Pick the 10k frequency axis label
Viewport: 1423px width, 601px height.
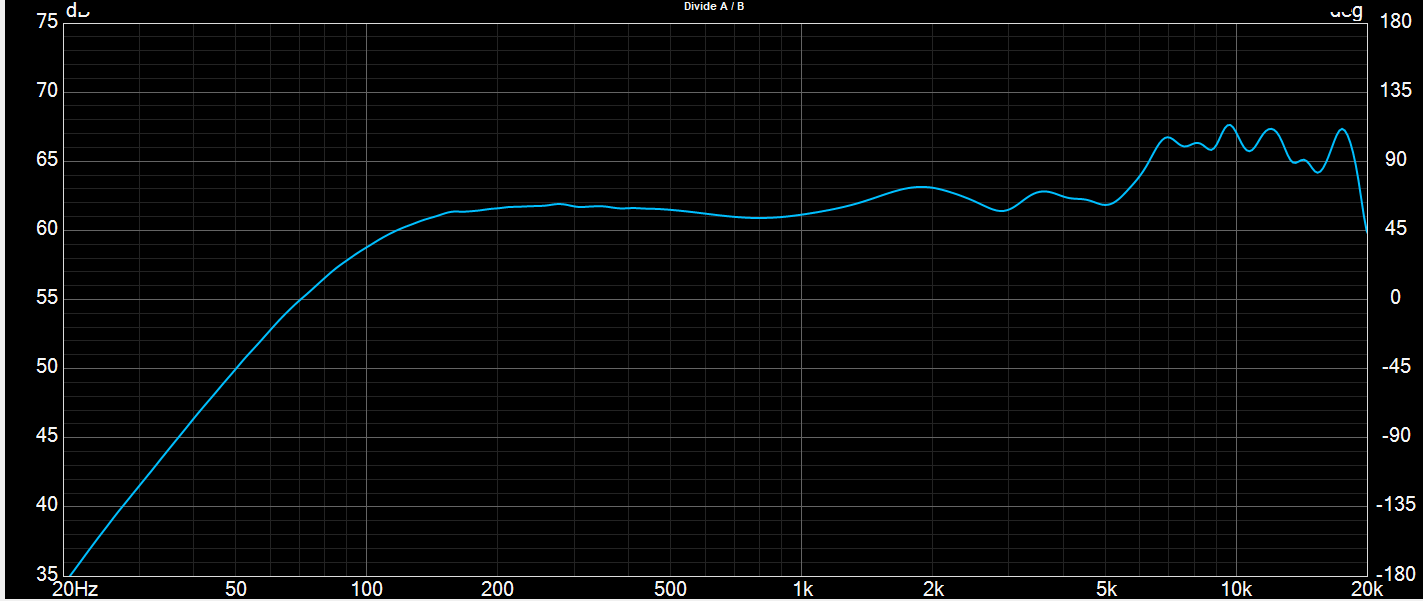[1237, 589]
